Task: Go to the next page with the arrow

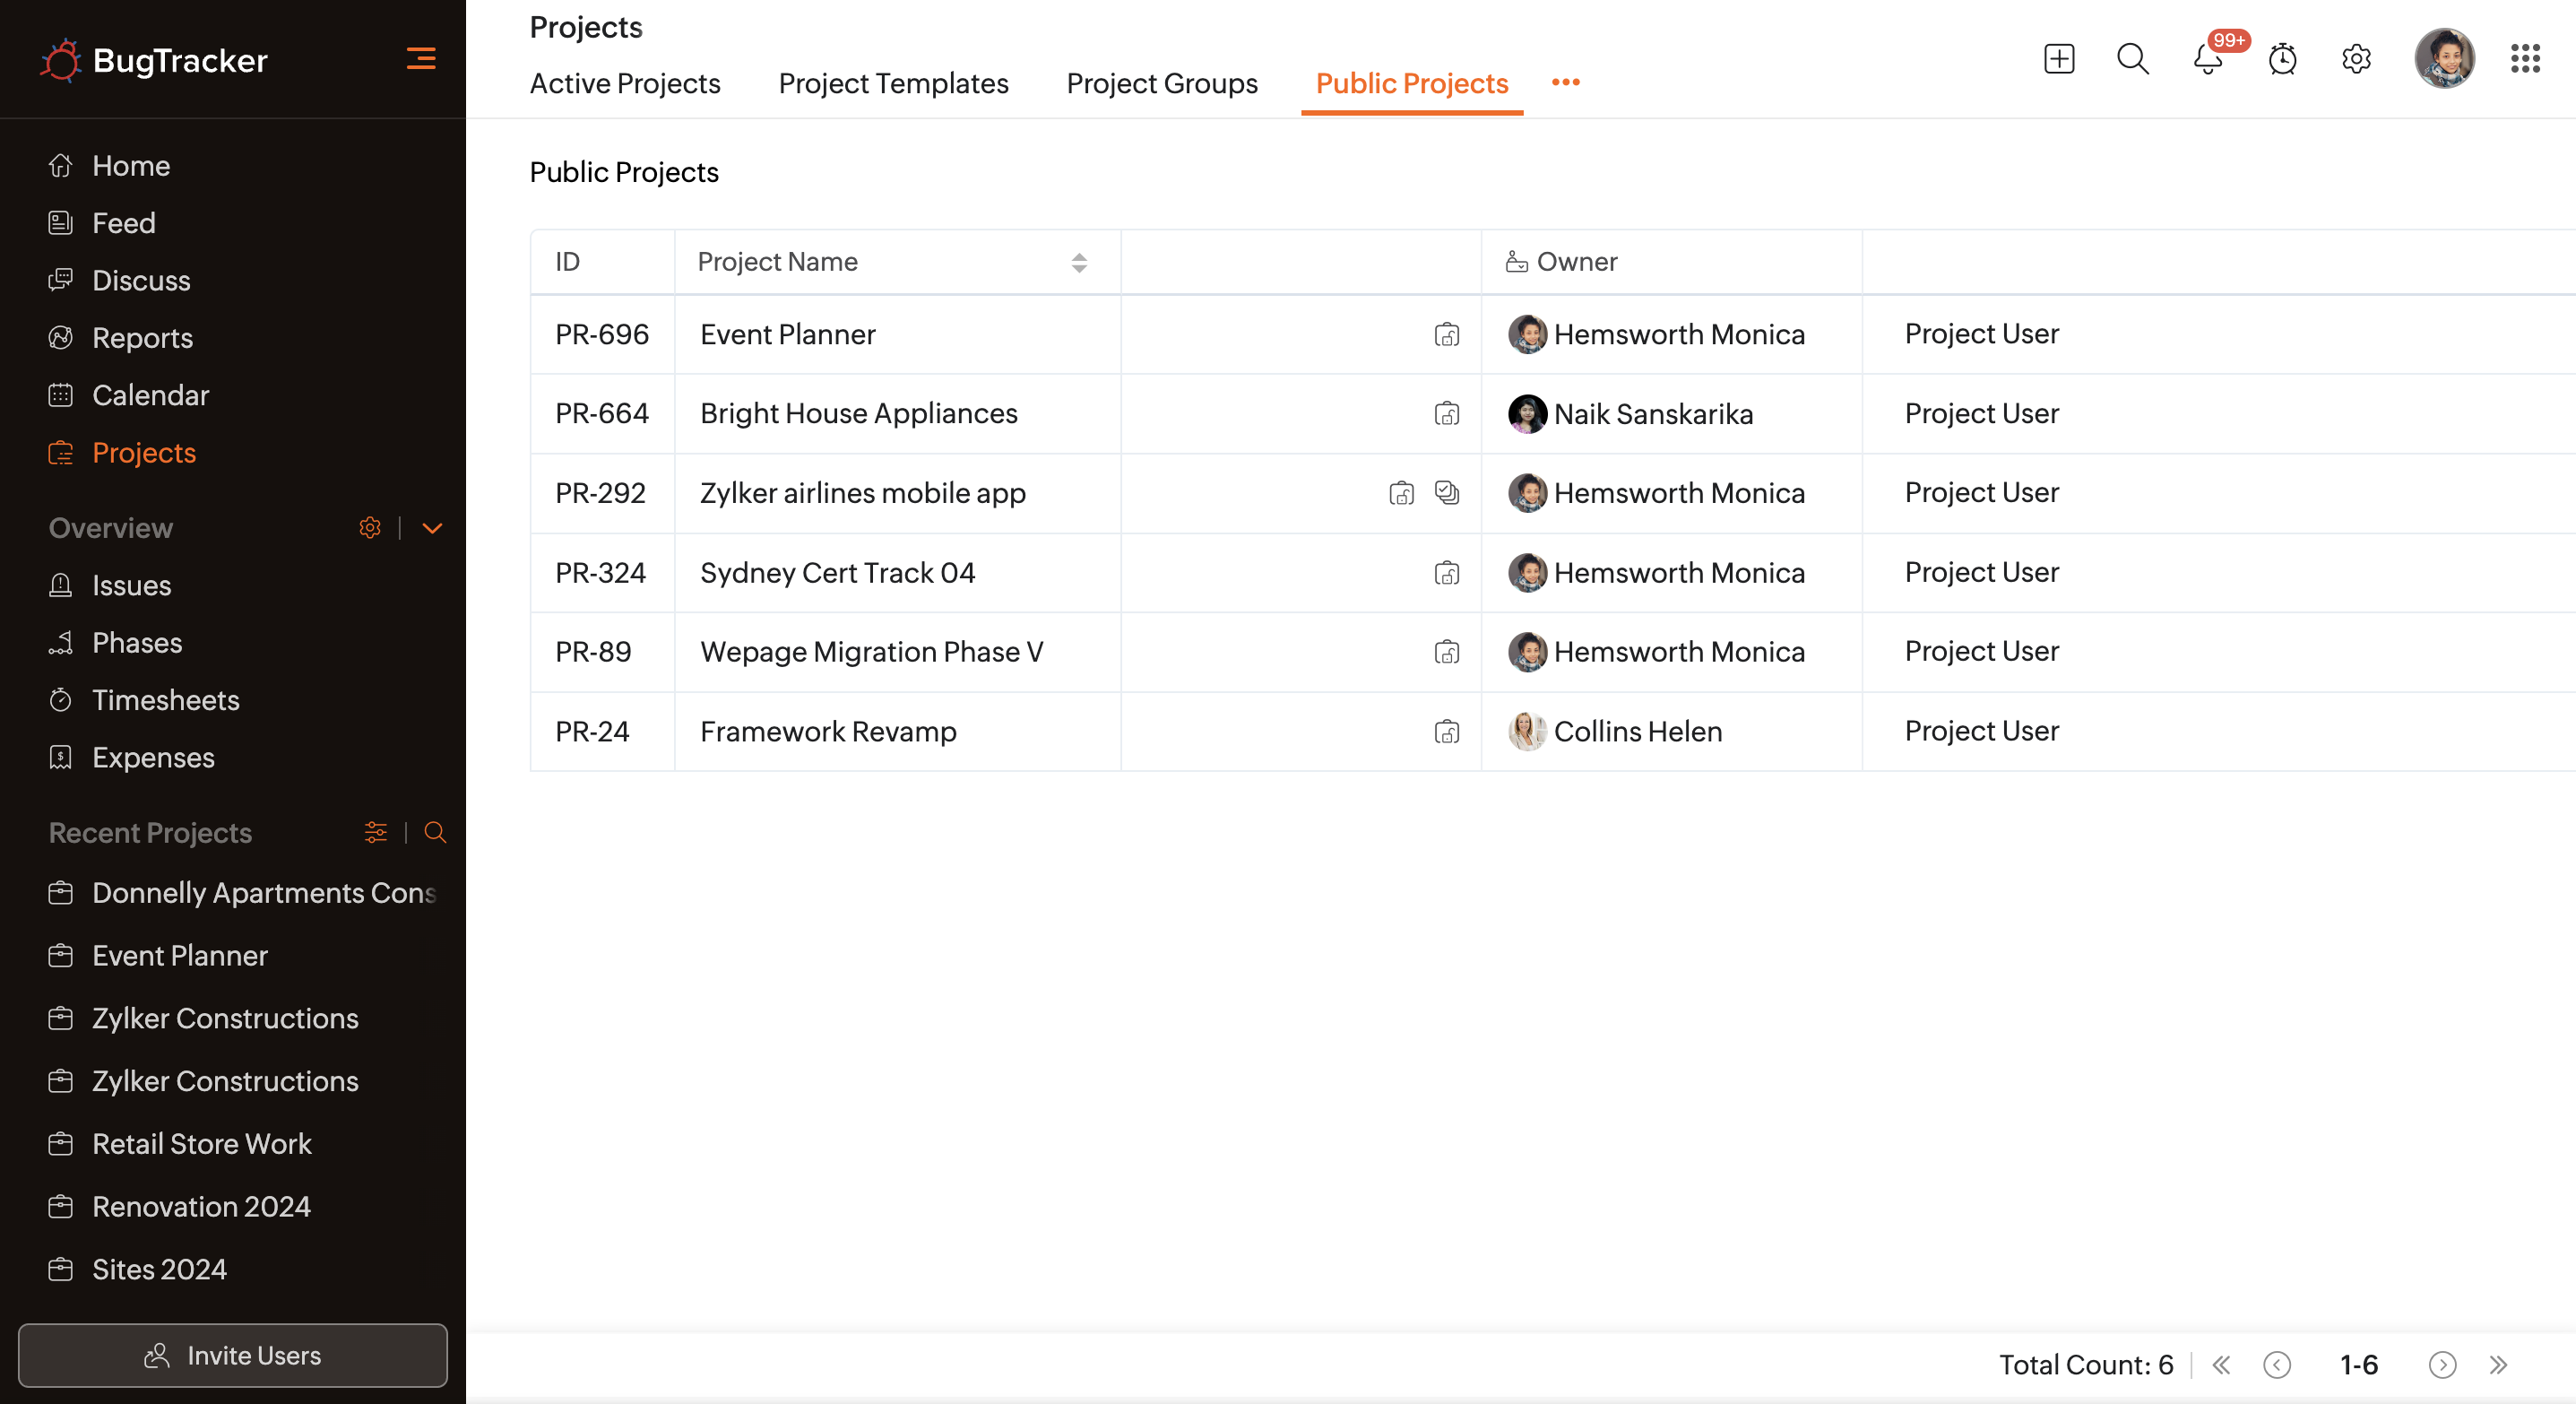Action: pos(2442,1365)
